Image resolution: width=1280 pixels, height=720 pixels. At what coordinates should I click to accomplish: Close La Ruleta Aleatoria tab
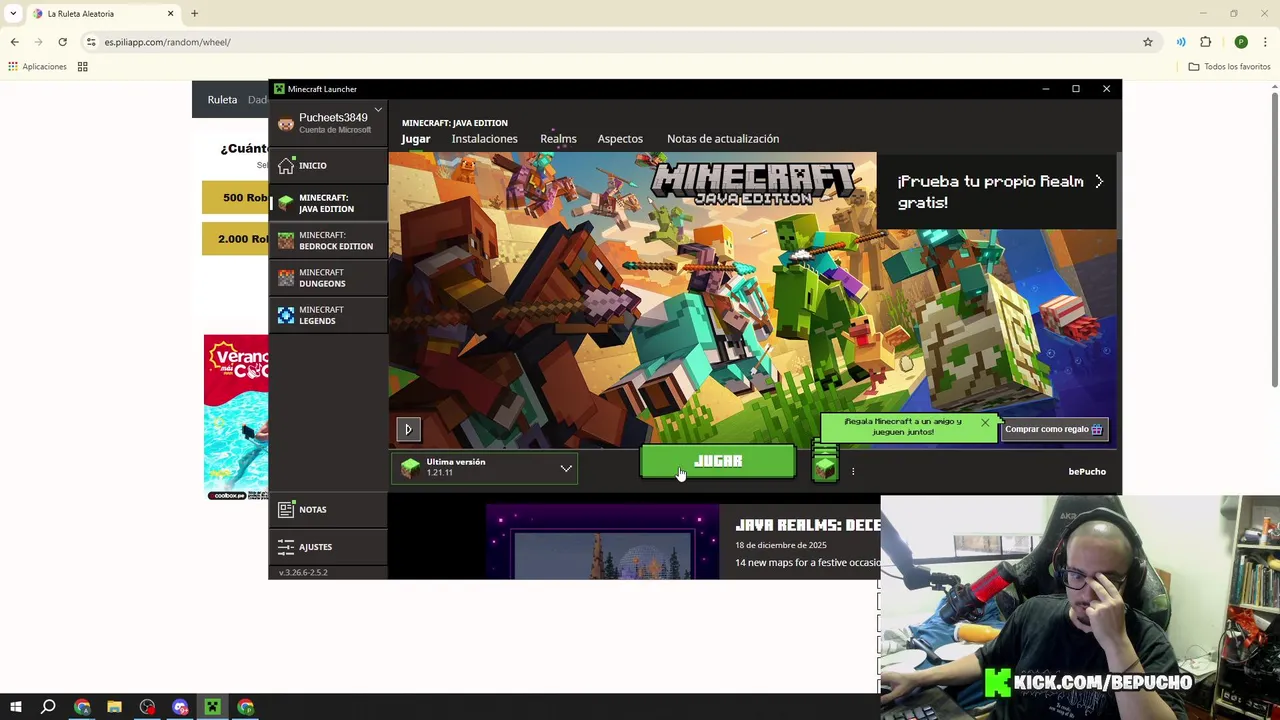(170, 14)
